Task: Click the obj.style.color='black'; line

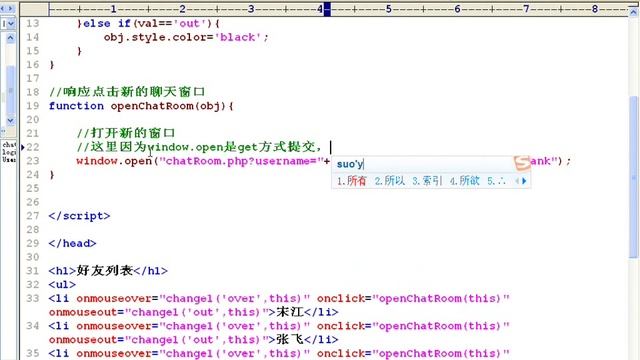Action: click(x=186, y=38)
